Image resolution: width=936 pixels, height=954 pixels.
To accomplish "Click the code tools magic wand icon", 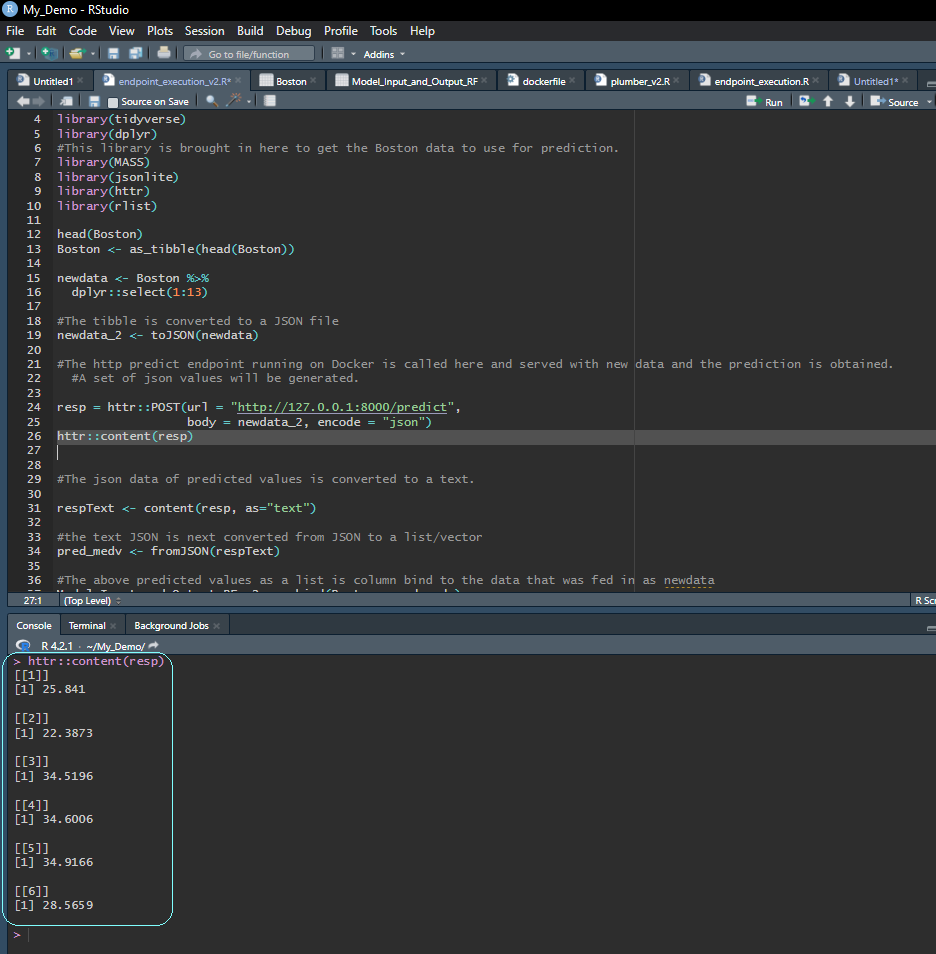I will pyautogui.click(x=234, y=101).
